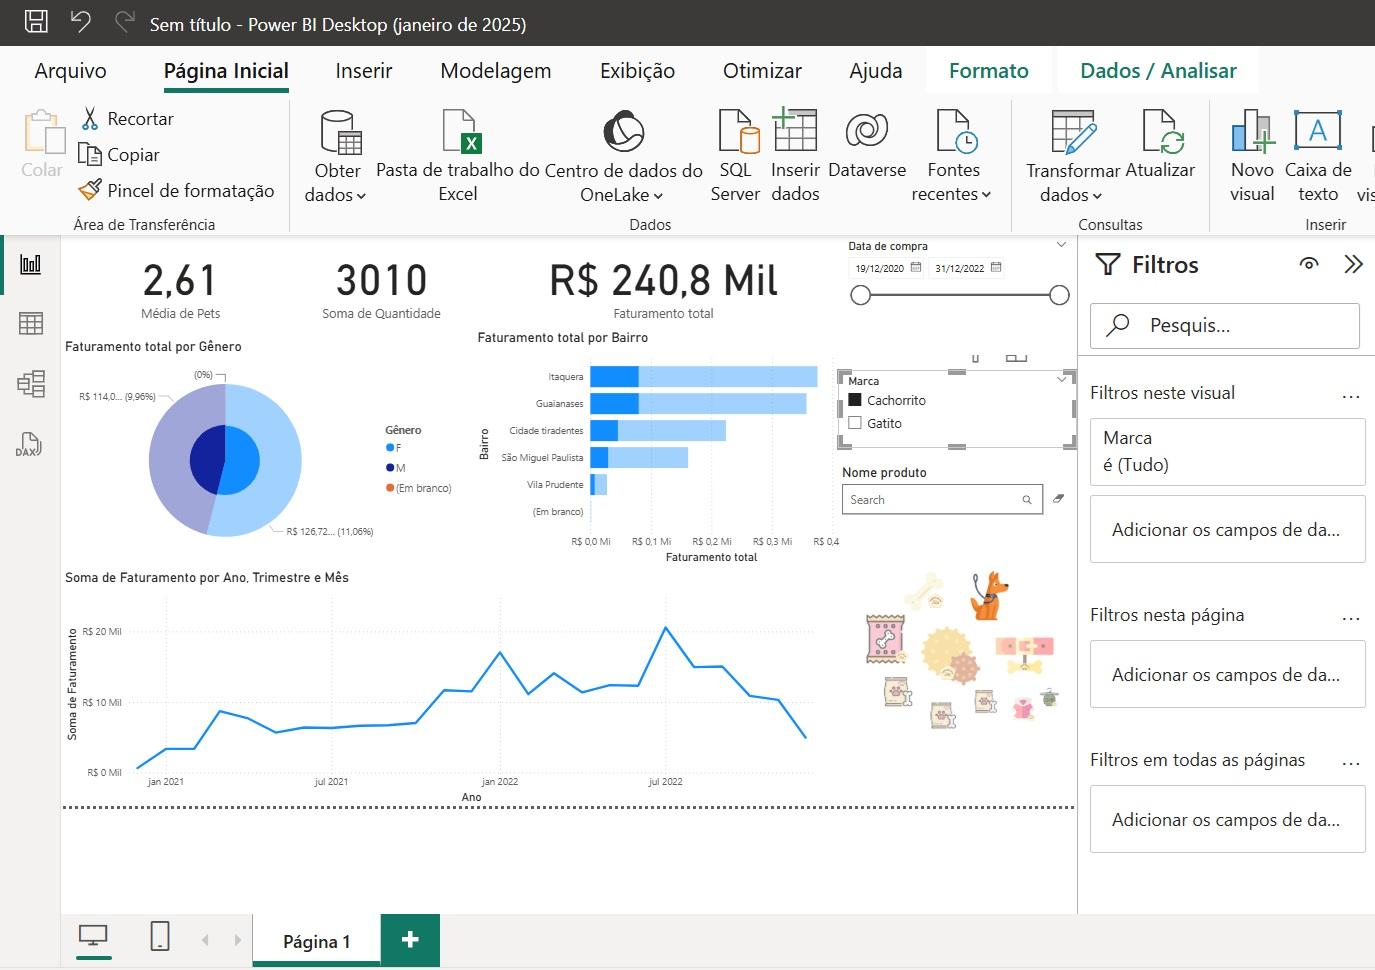Screen dimensions: 1375x970
Task: Open the Ajuda tab
Action: click(876, 71)
